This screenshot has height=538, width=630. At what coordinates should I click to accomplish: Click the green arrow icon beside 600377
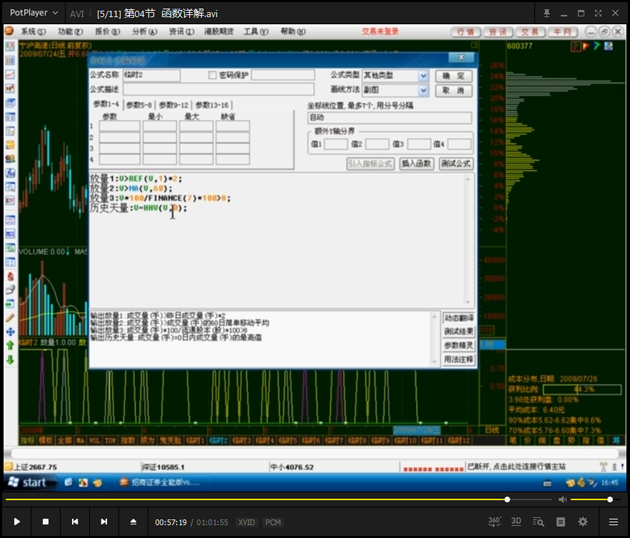click(x=597, y=46)
